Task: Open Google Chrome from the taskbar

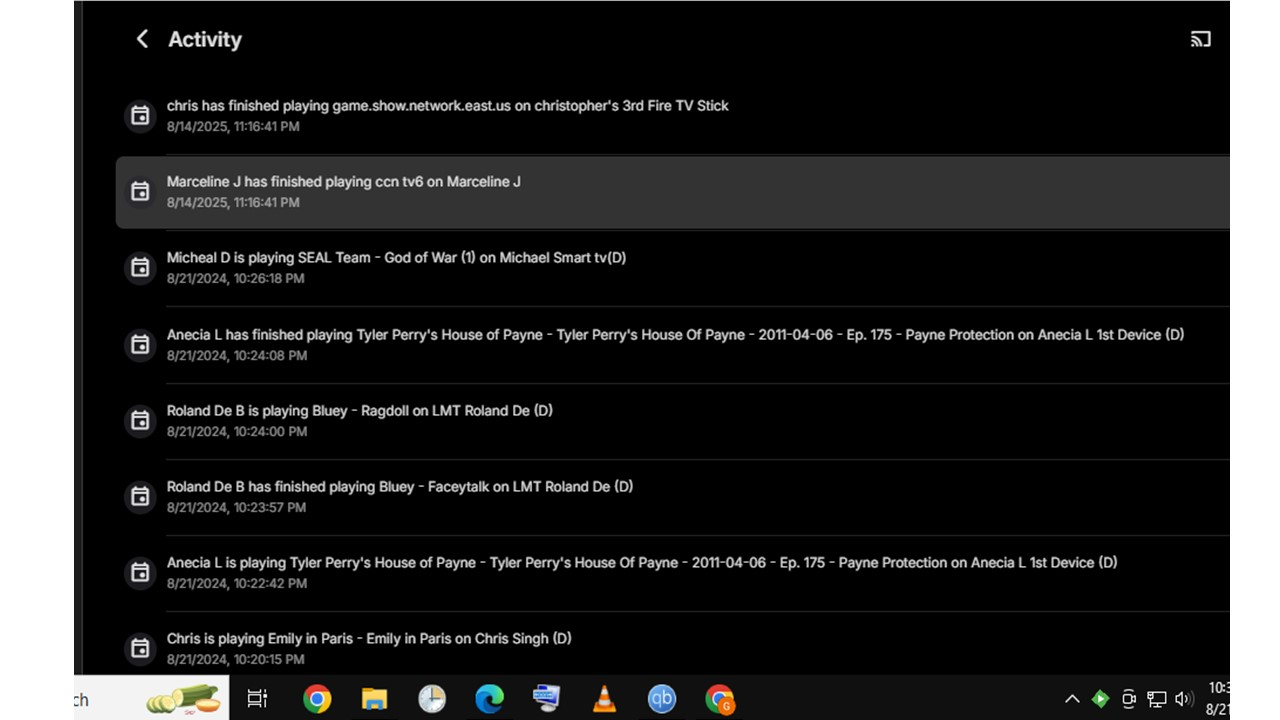Action: pyautogui.click(x=317, y=699)
